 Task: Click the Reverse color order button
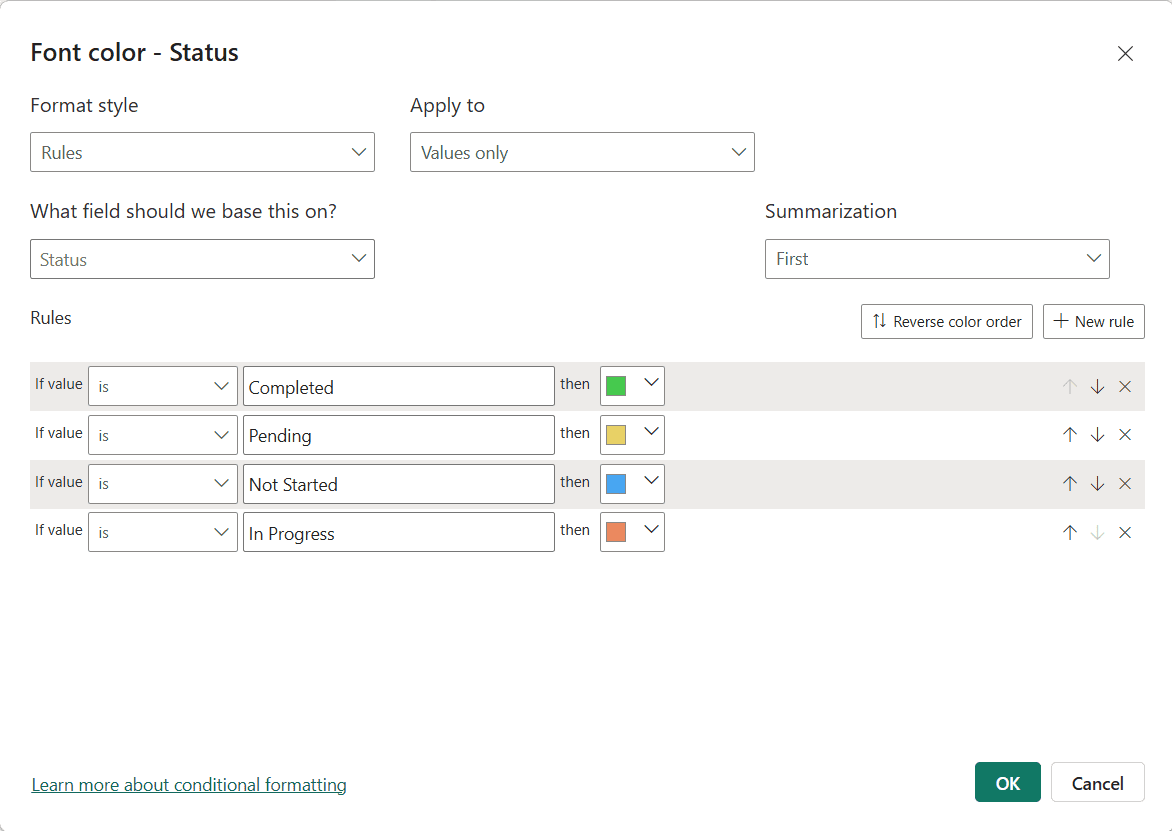coord(947,321)
